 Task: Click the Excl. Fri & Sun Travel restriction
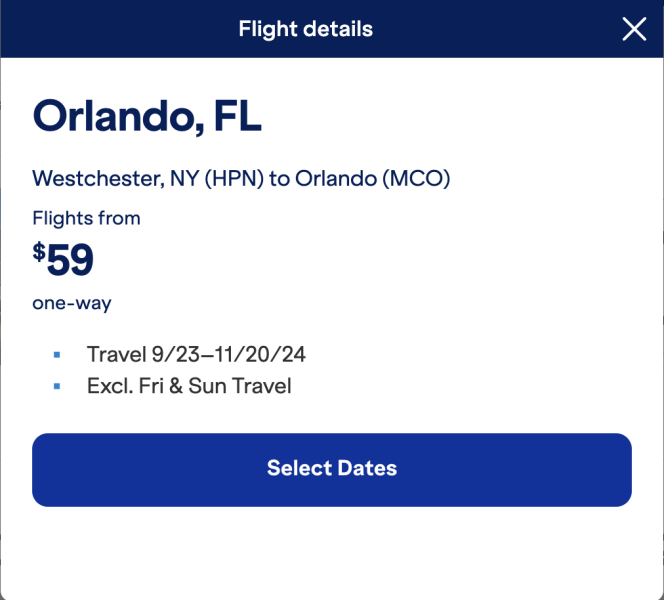[x=189, y=385]
